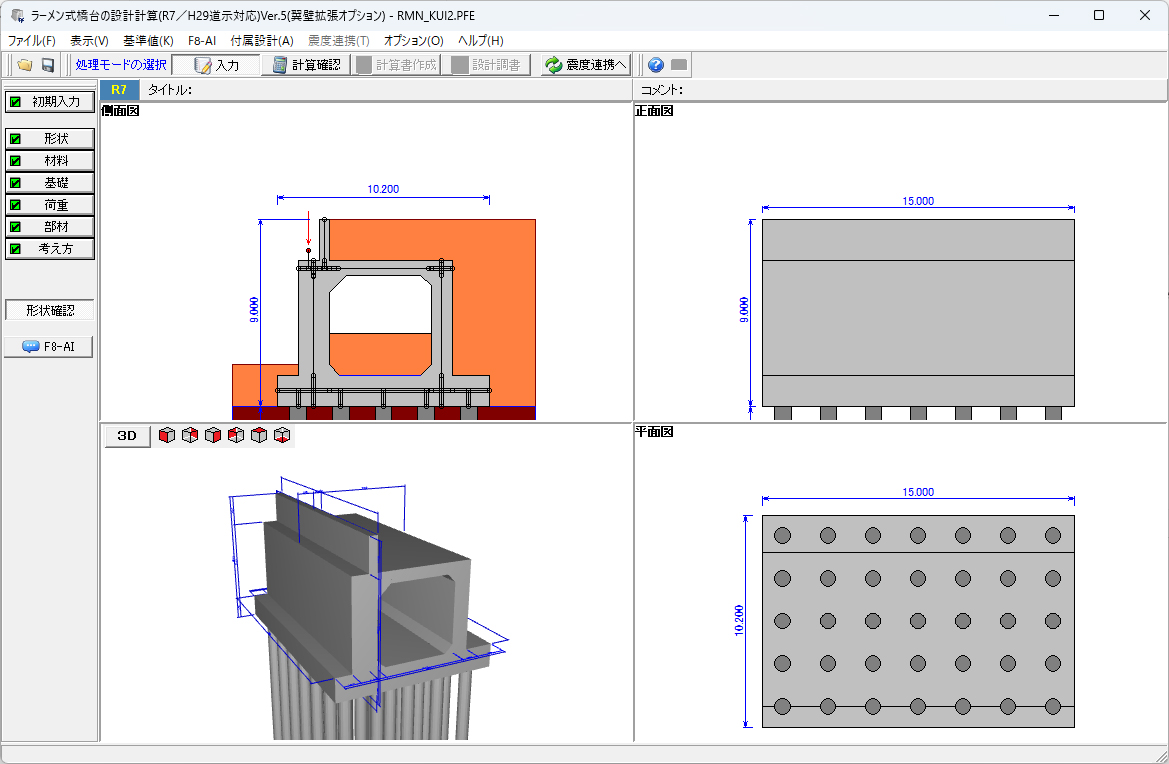Set 3D view using the fourth cube icon
This screenshot has width=1169, height=764.
pos(236,435)
